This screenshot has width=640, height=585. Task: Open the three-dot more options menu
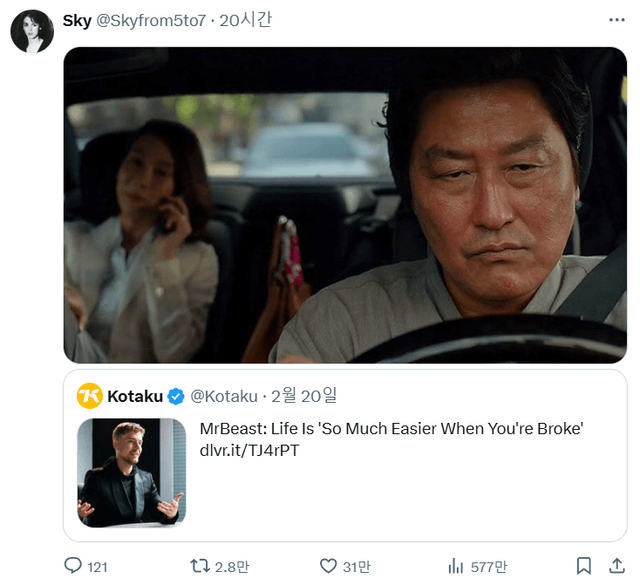click(616, 20)
